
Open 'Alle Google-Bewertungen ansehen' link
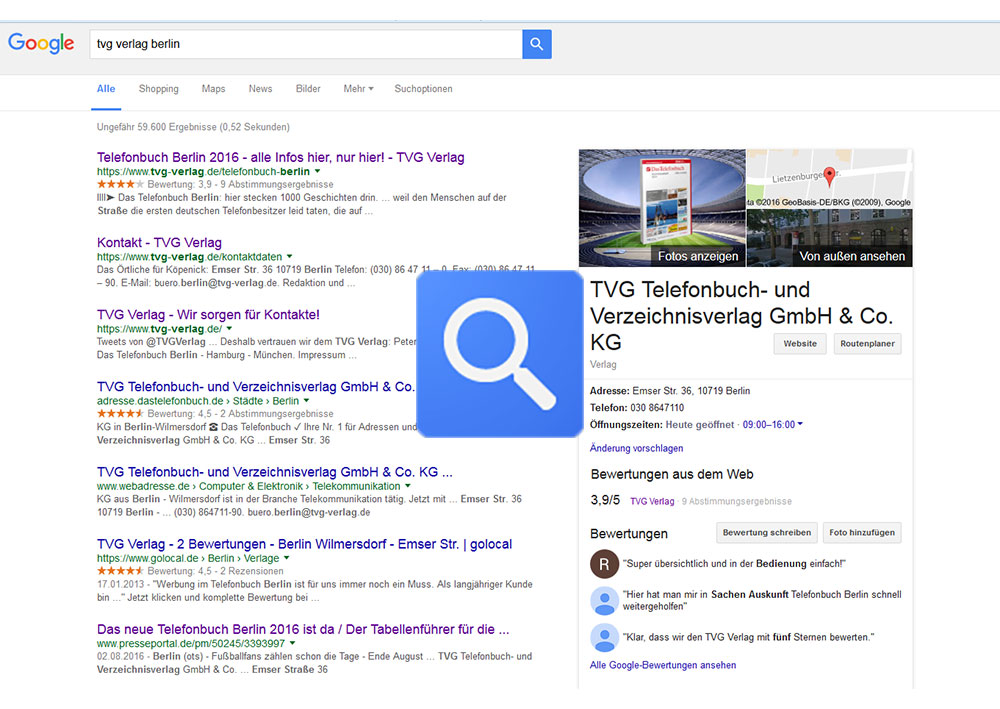click(663, 665)
